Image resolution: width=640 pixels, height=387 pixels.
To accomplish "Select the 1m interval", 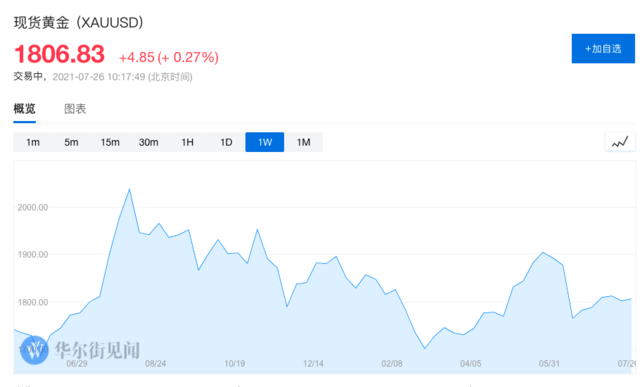I will pos(33,142).
